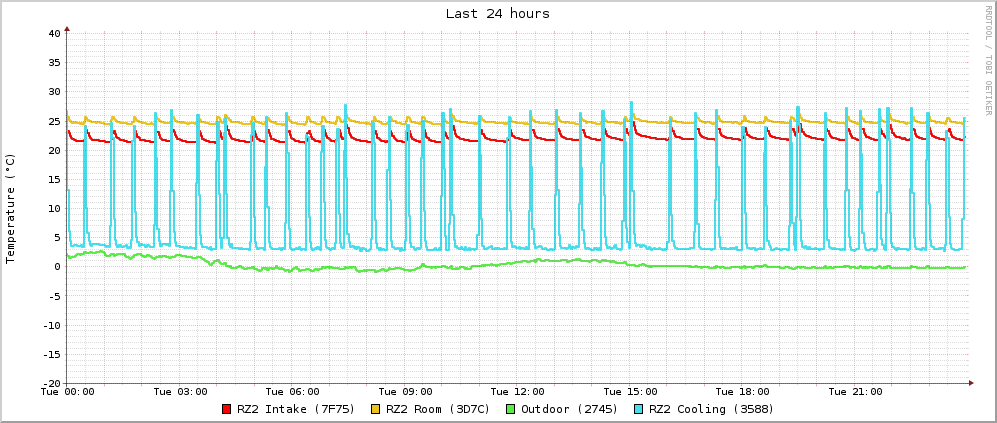997x423 pixels.
Task: Click the 35 value on the temperature axis
Action: coord(54,62)
